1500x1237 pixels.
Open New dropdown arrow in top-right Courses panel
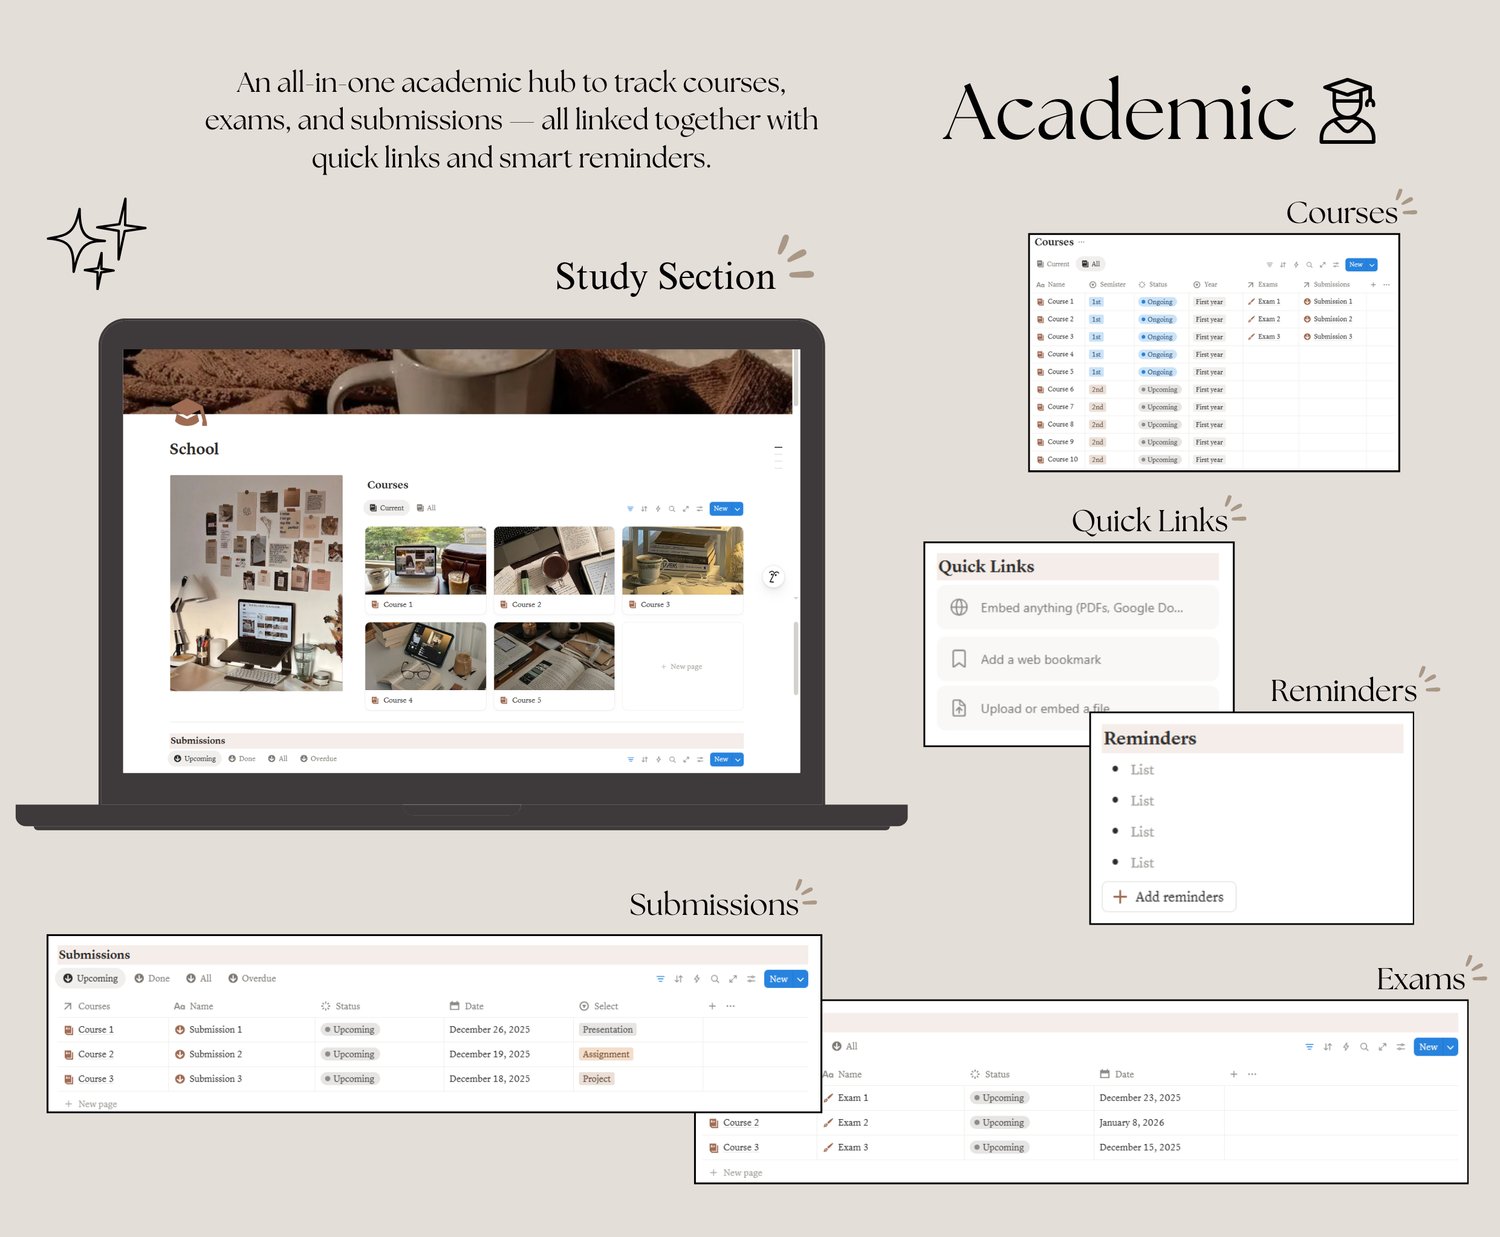point(1372,265)
